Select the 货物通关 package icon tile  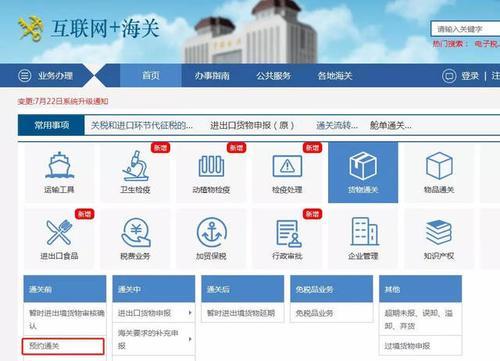point(363,172)
